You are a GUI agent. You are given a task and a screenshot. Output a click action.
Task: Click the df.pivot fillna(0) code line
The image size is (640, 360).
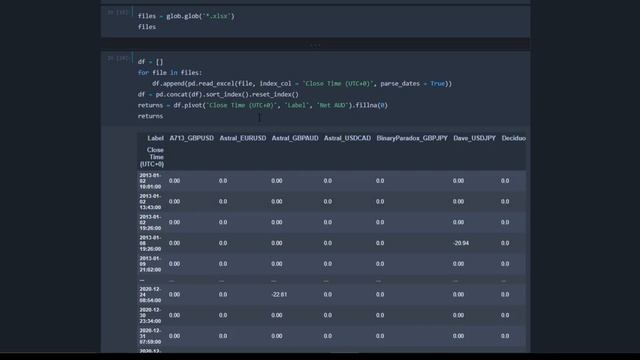pyautogui.click(x=262, y=105)
